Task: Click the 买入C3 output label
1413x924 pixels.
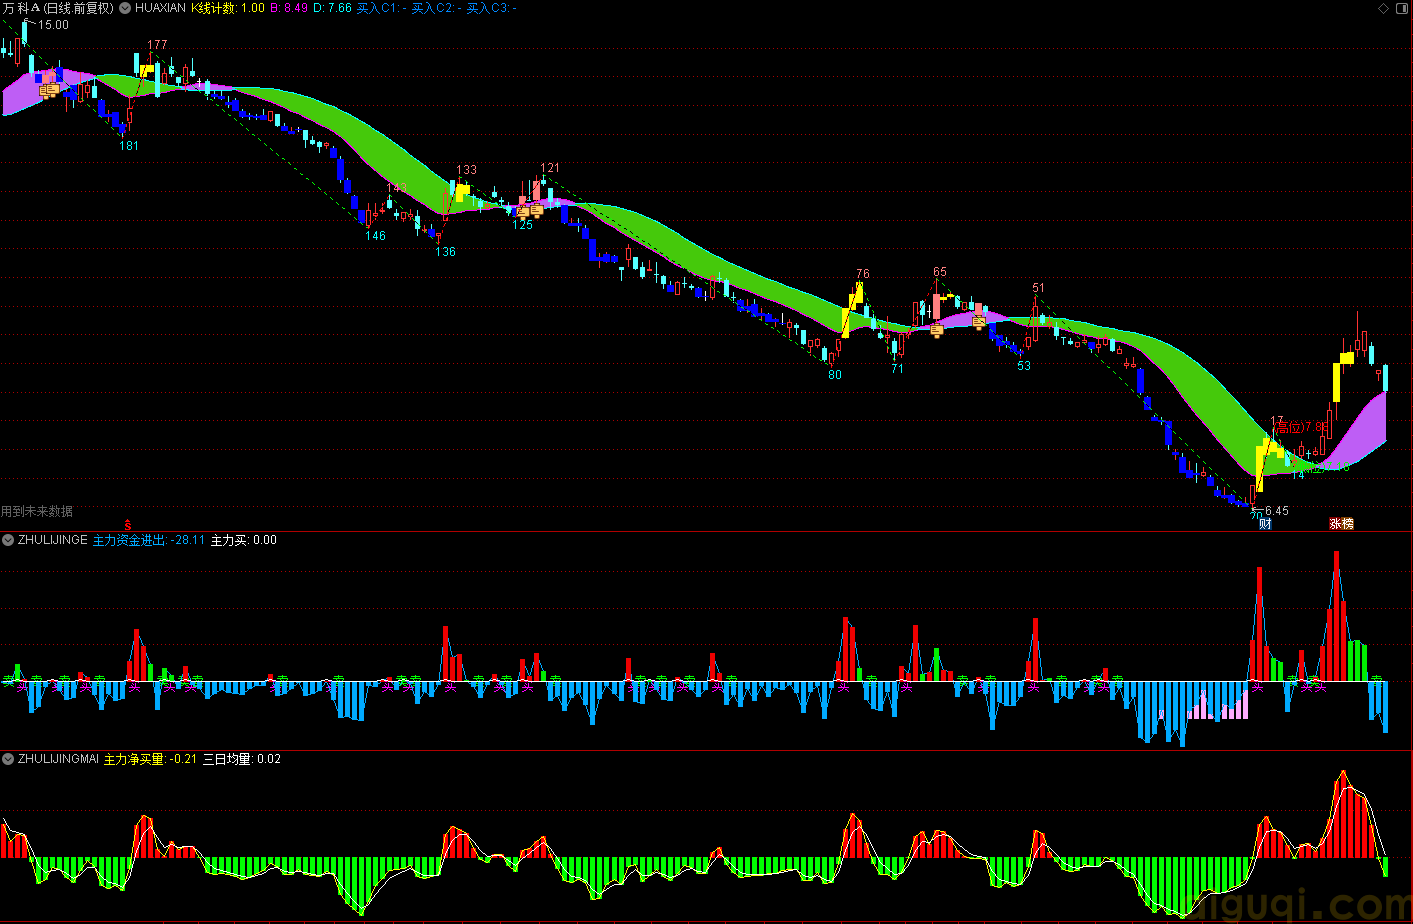Action: [x=491, y=8]
